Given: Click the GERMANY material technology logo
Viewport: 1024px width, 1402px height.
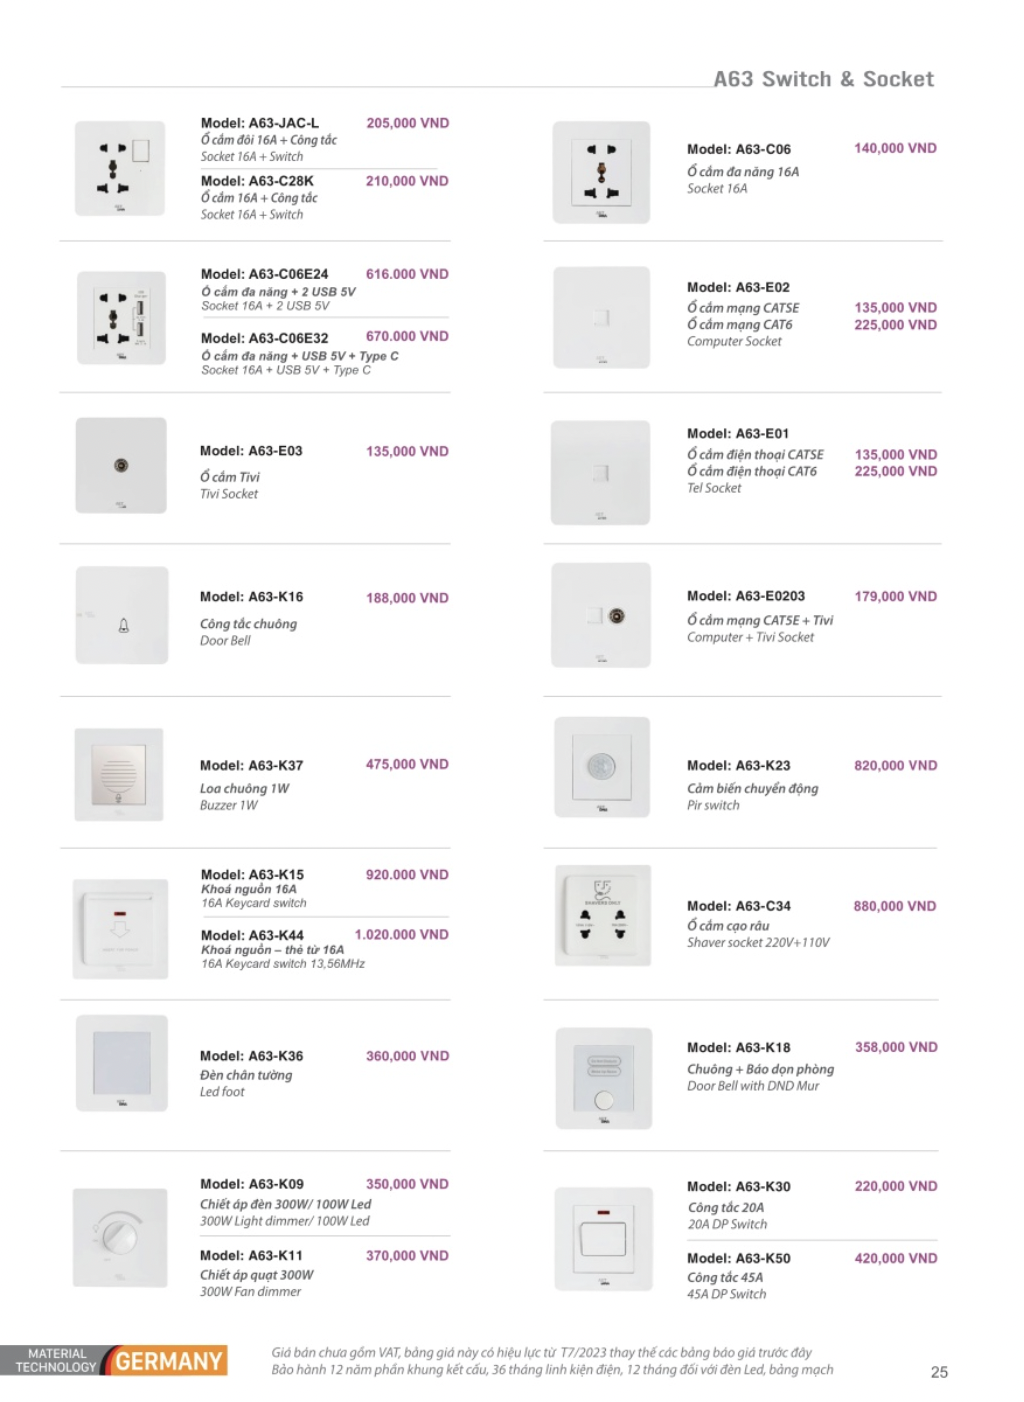Looking at the screenshot, I should 168,1361.
